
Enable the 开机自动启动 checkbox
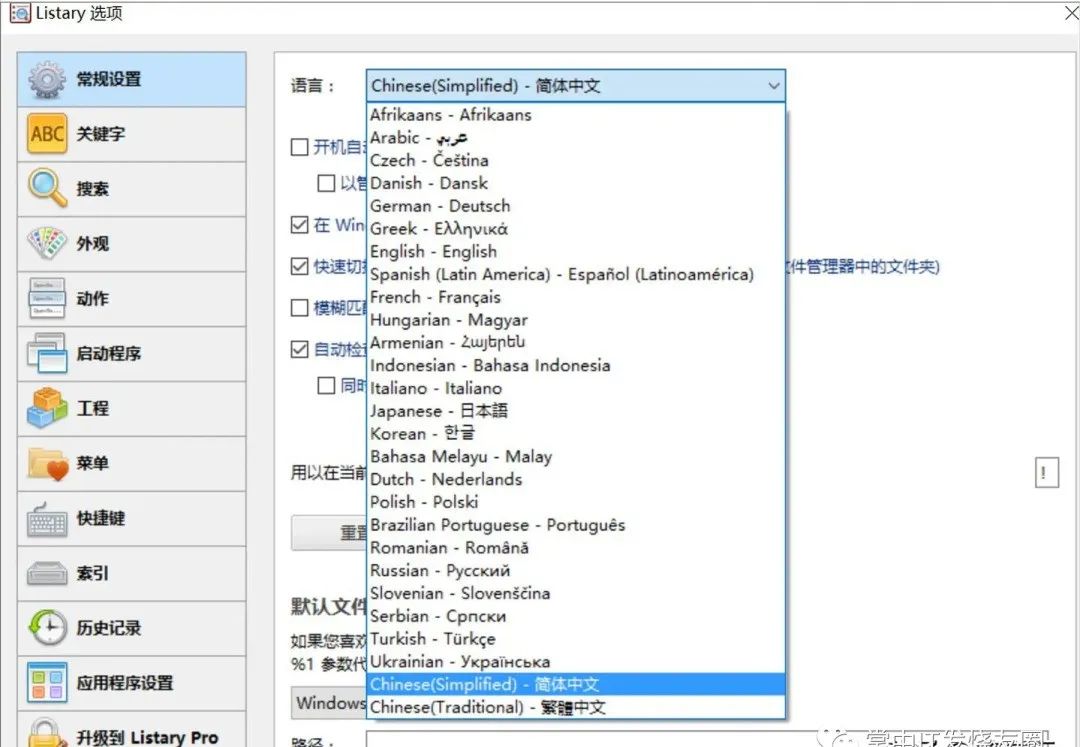(298, 147)
